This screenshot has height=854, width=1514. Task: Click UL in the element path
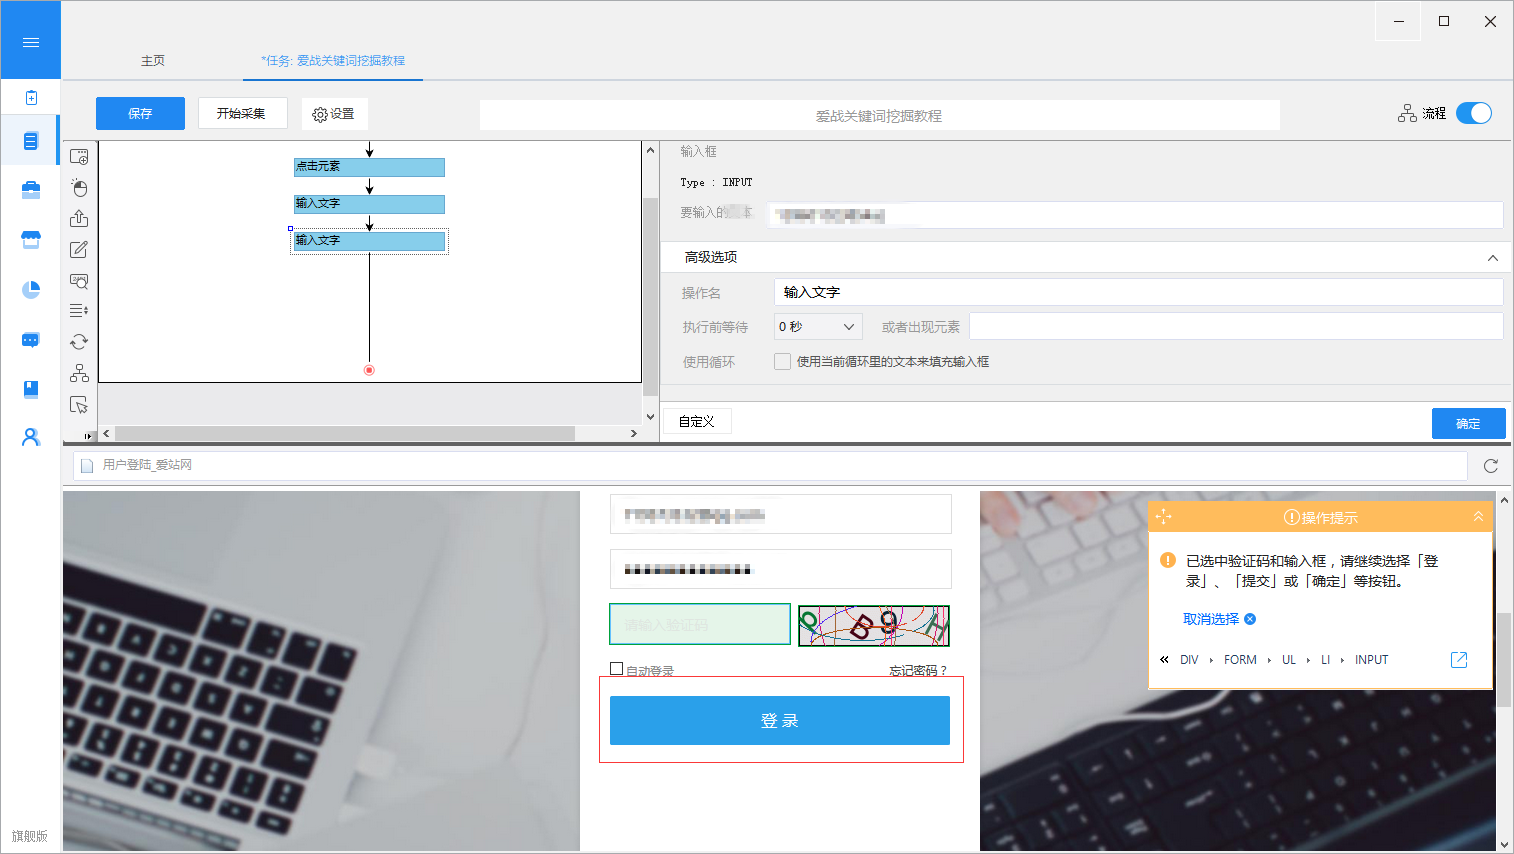(x=1289, y=660)
